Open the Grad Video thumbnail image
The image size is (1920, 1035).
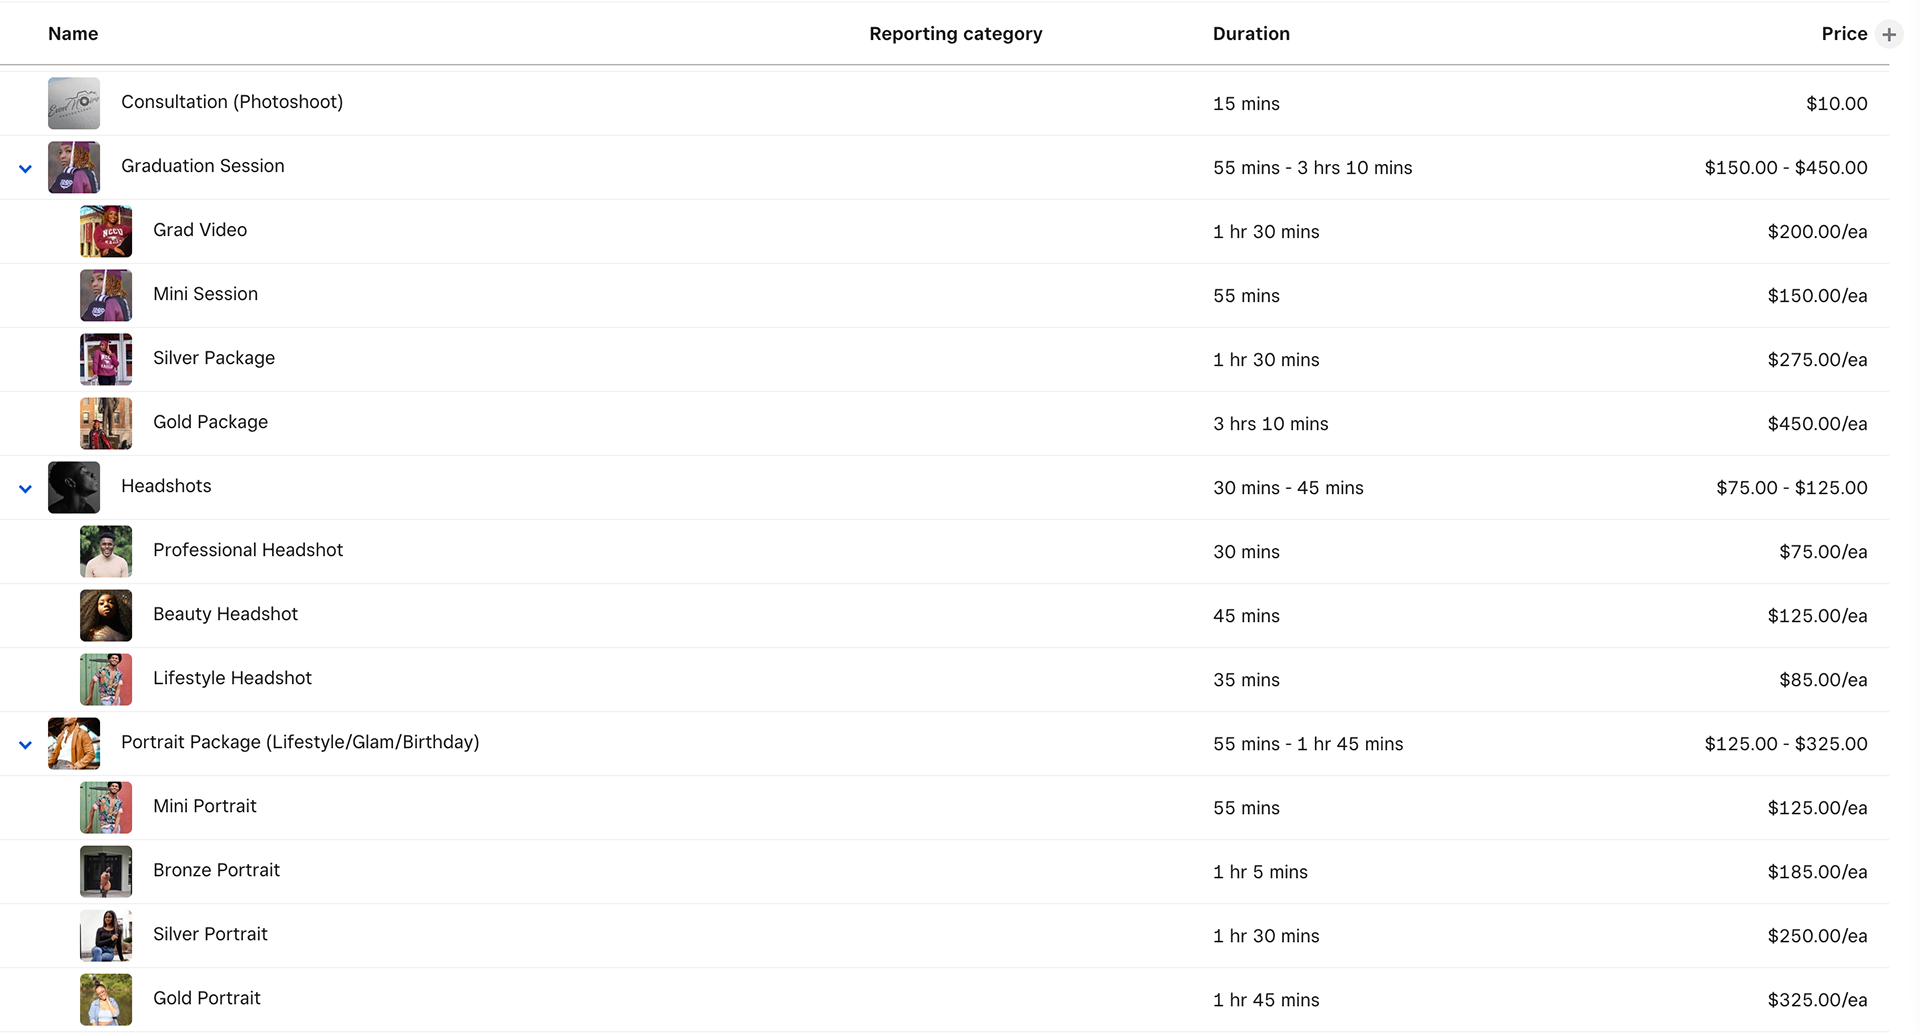click(106, 231)
